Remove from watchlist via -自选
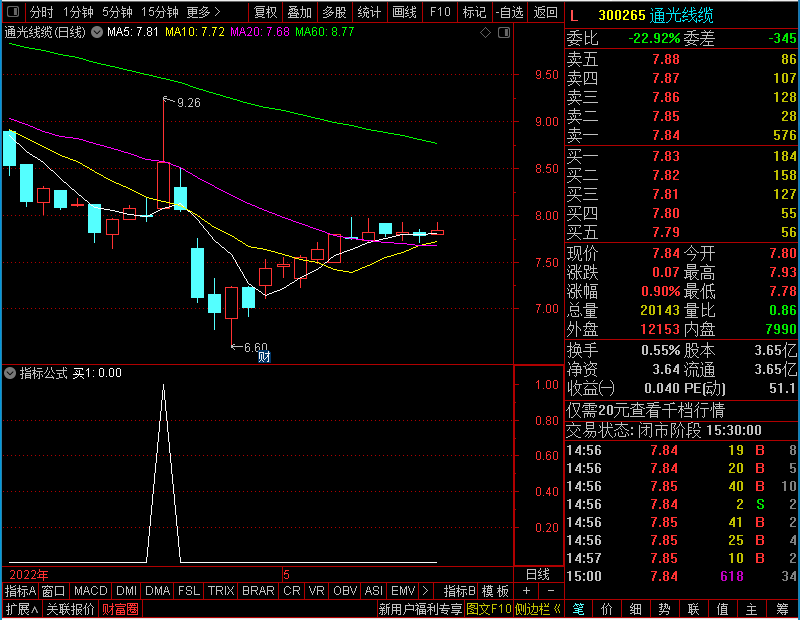This screenshot has height=620, width=800. [509, 12]
